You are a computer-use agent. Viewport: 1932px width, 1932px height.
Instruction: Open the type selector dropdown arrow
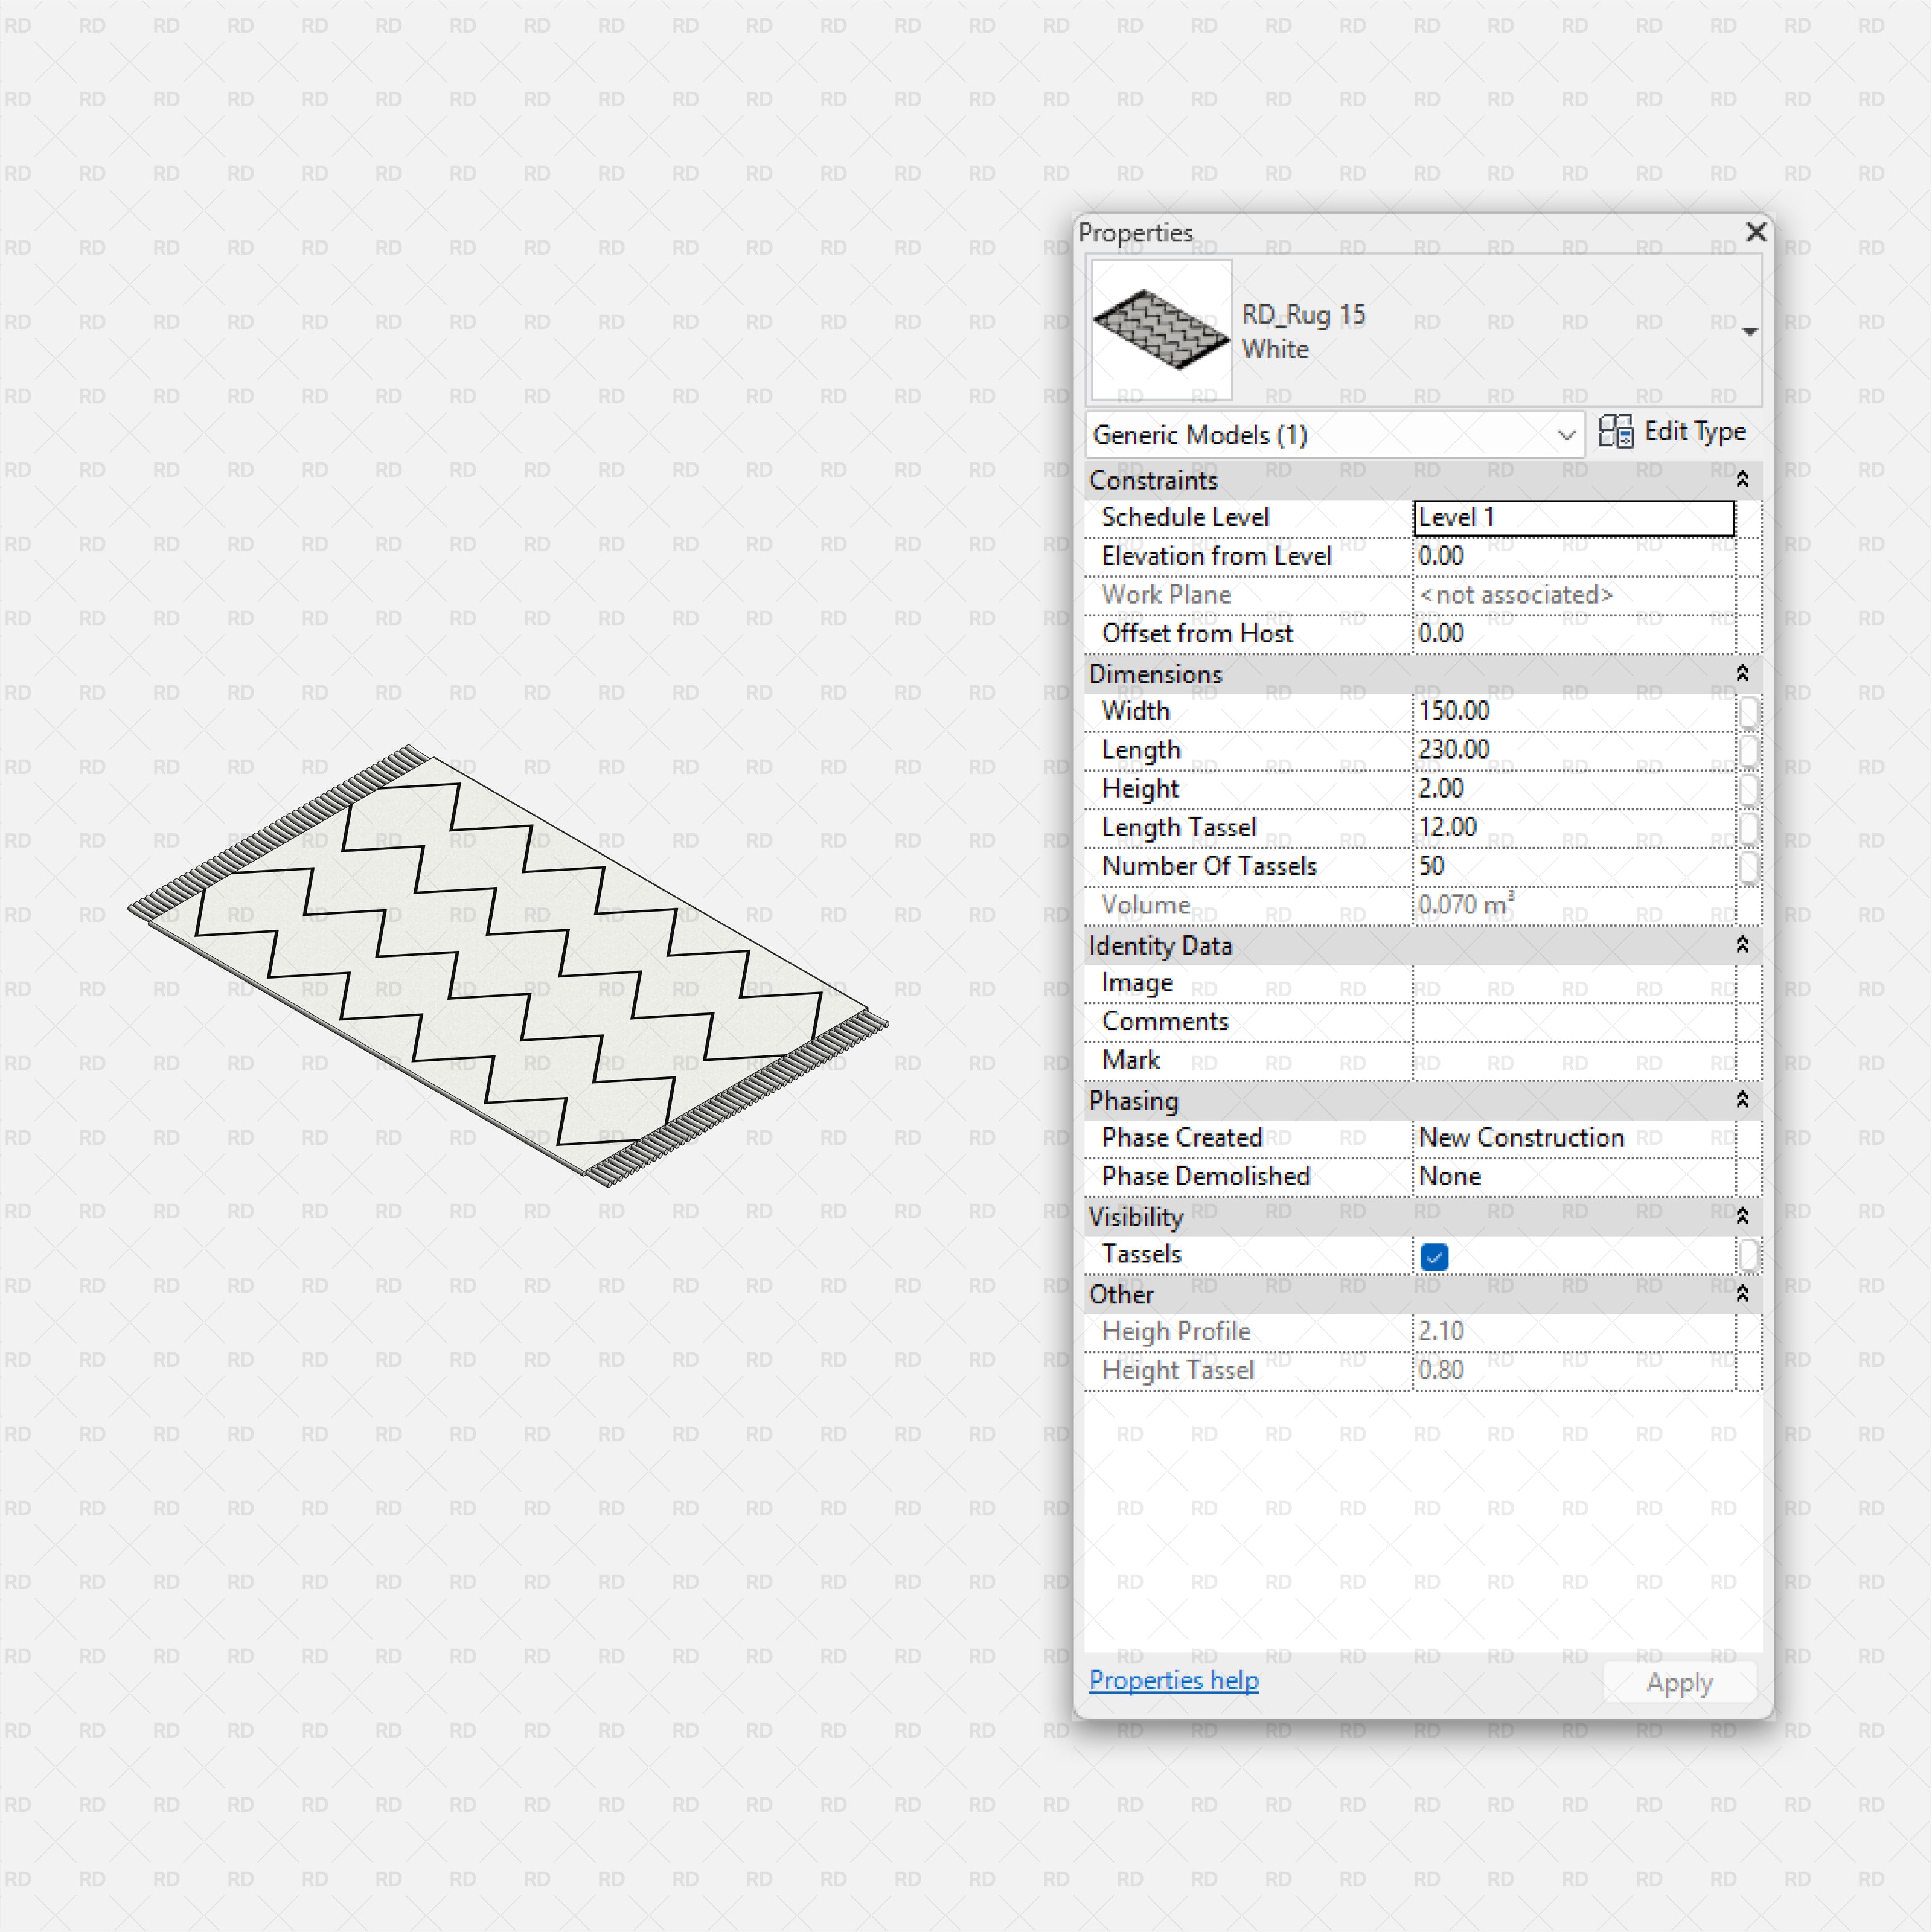pyautogui.click(x=1749, y=331)
